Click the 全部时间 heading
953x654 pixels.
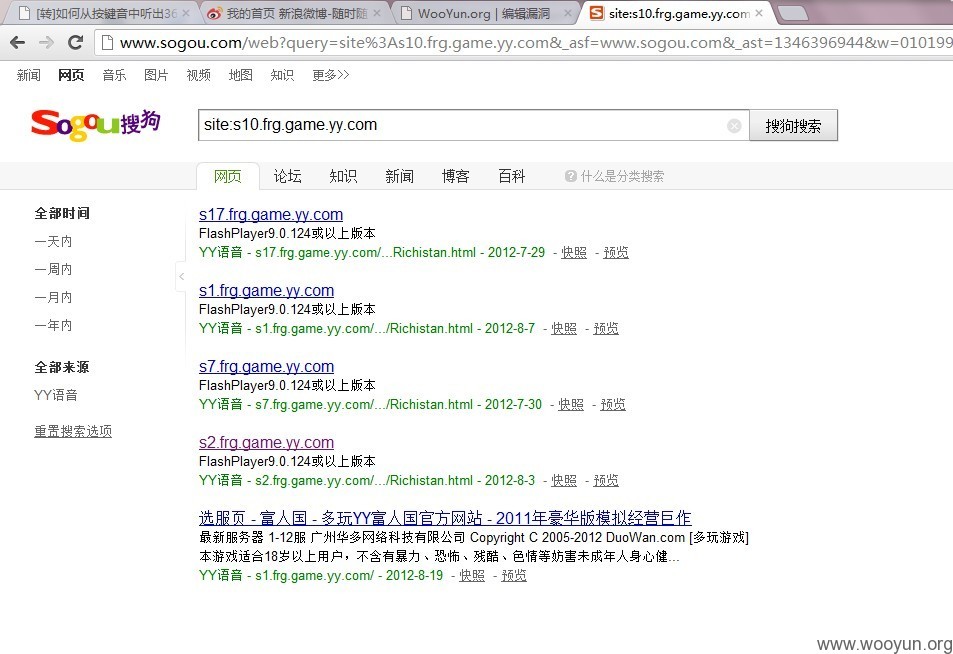click(62, 213)
